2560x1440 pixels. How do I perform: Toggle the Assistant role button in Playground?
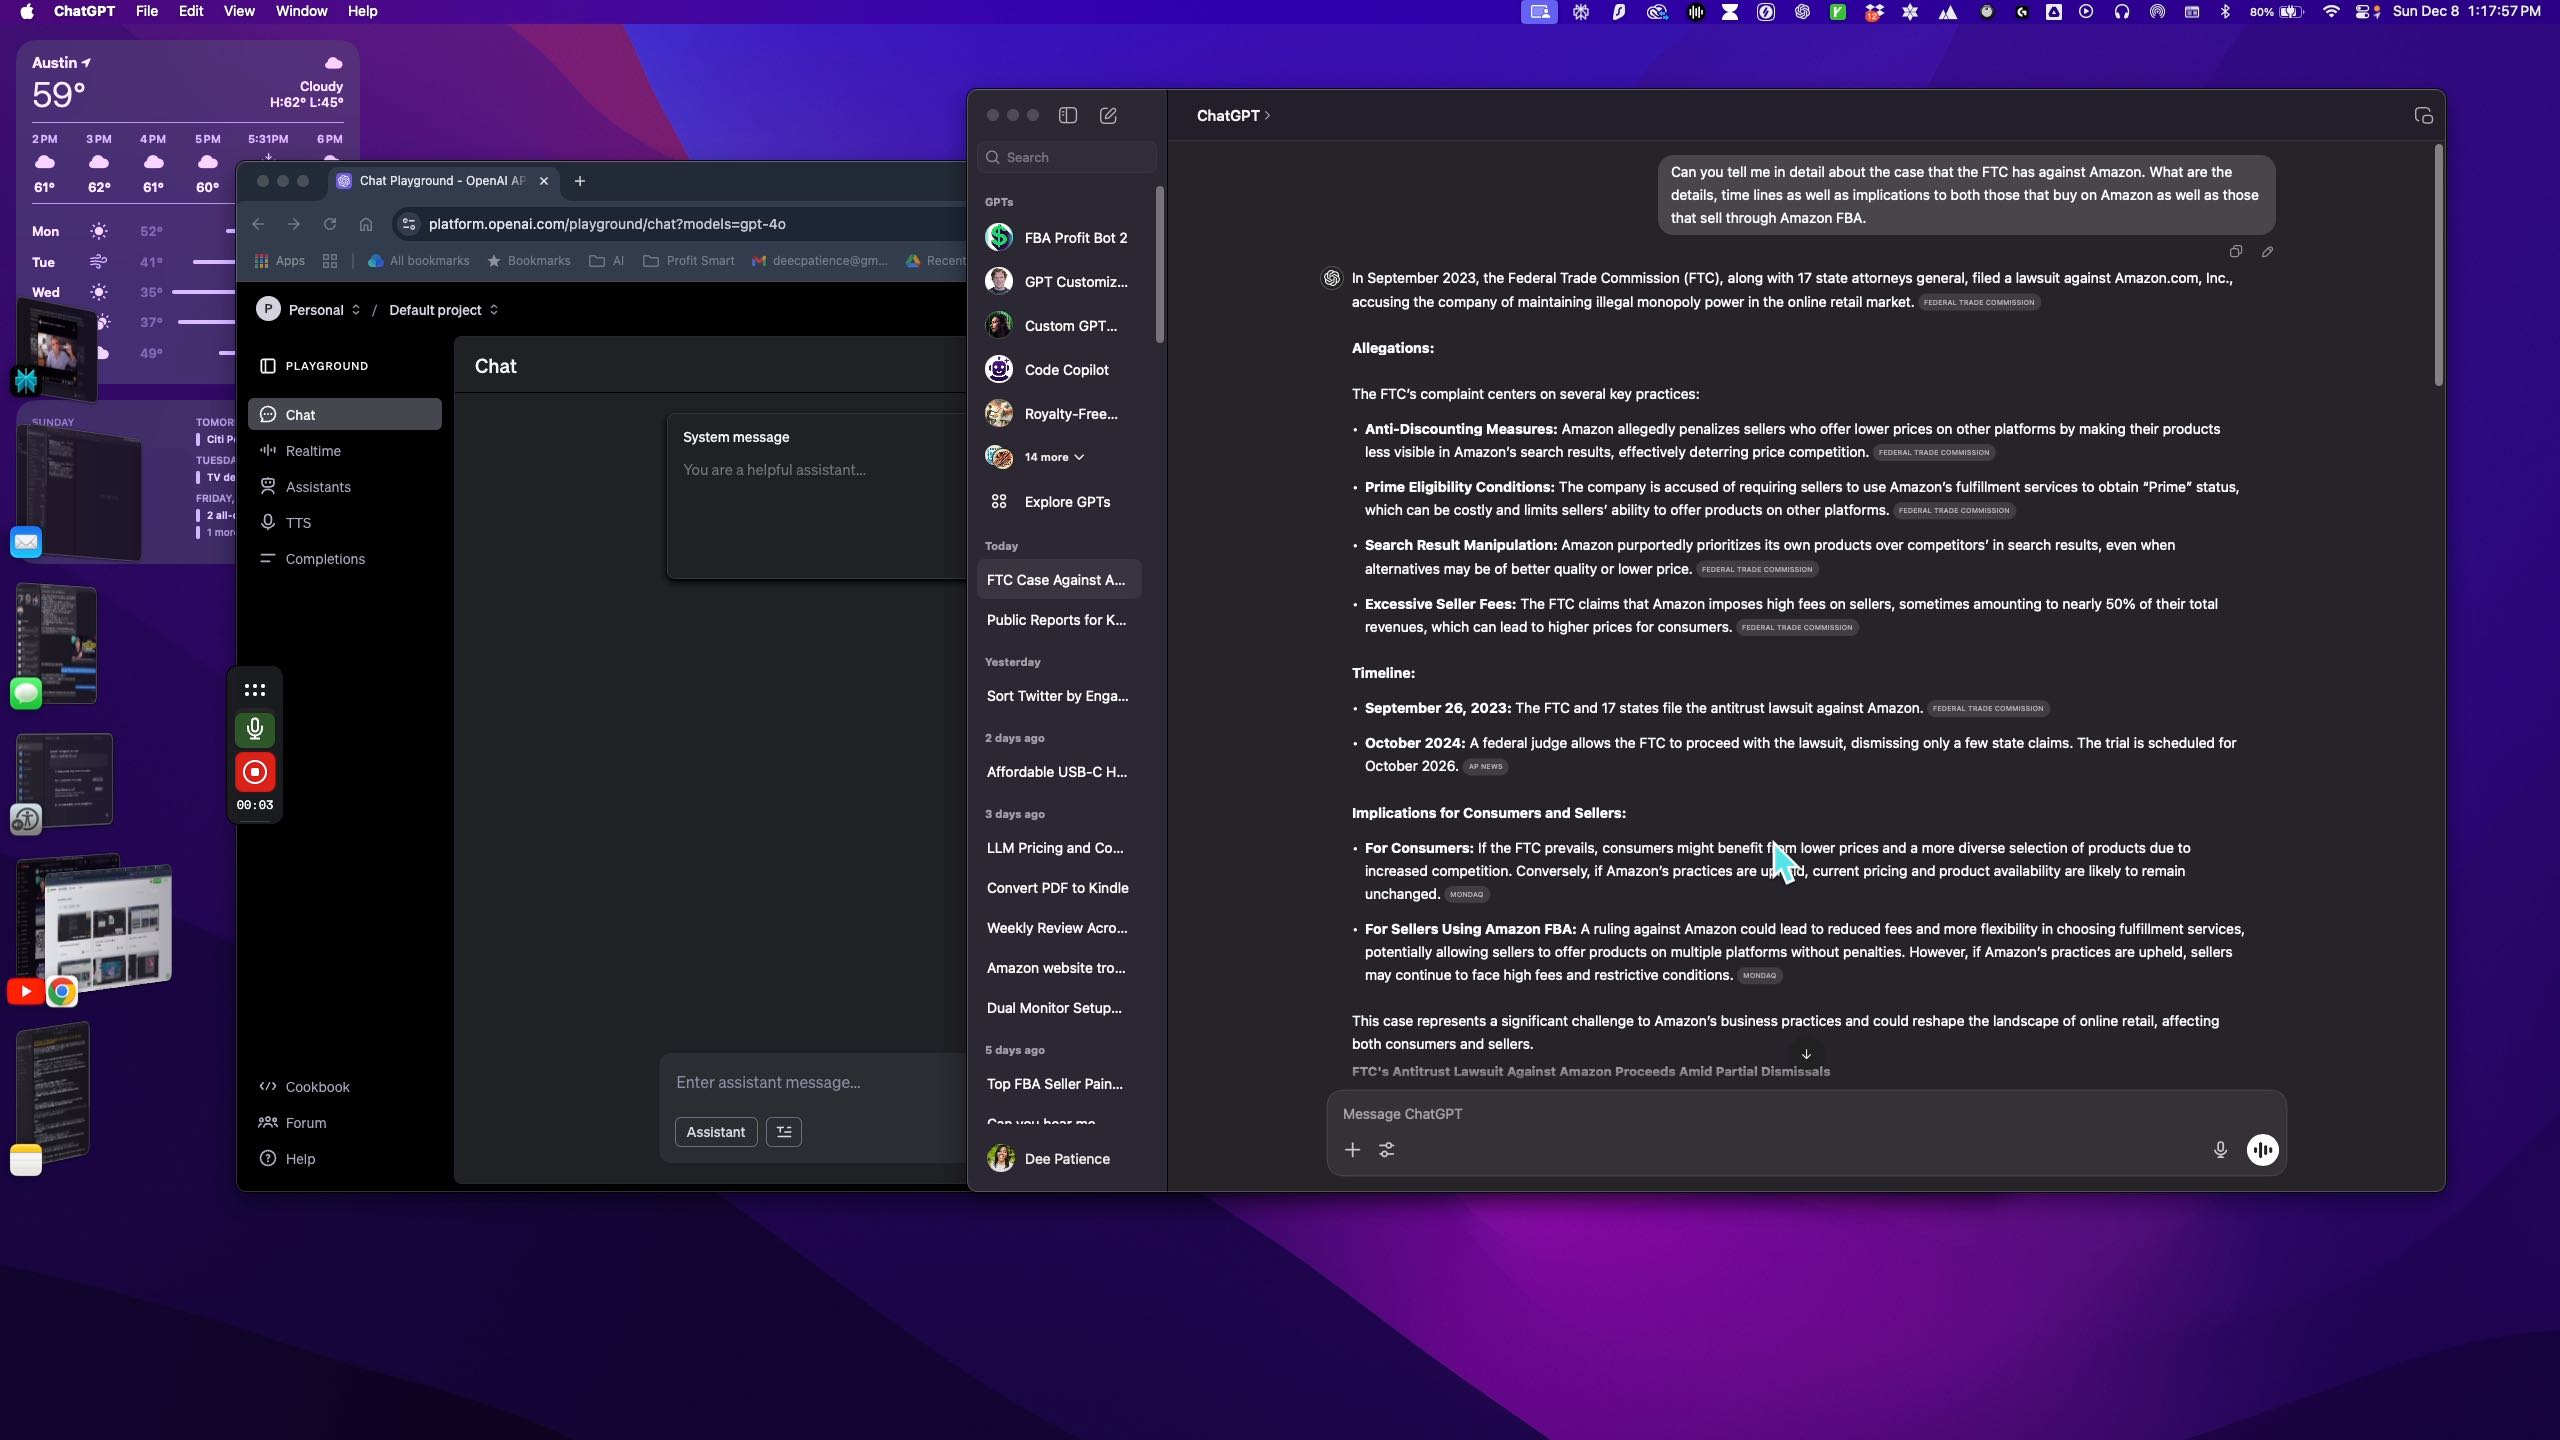[x=716, y=1132]
